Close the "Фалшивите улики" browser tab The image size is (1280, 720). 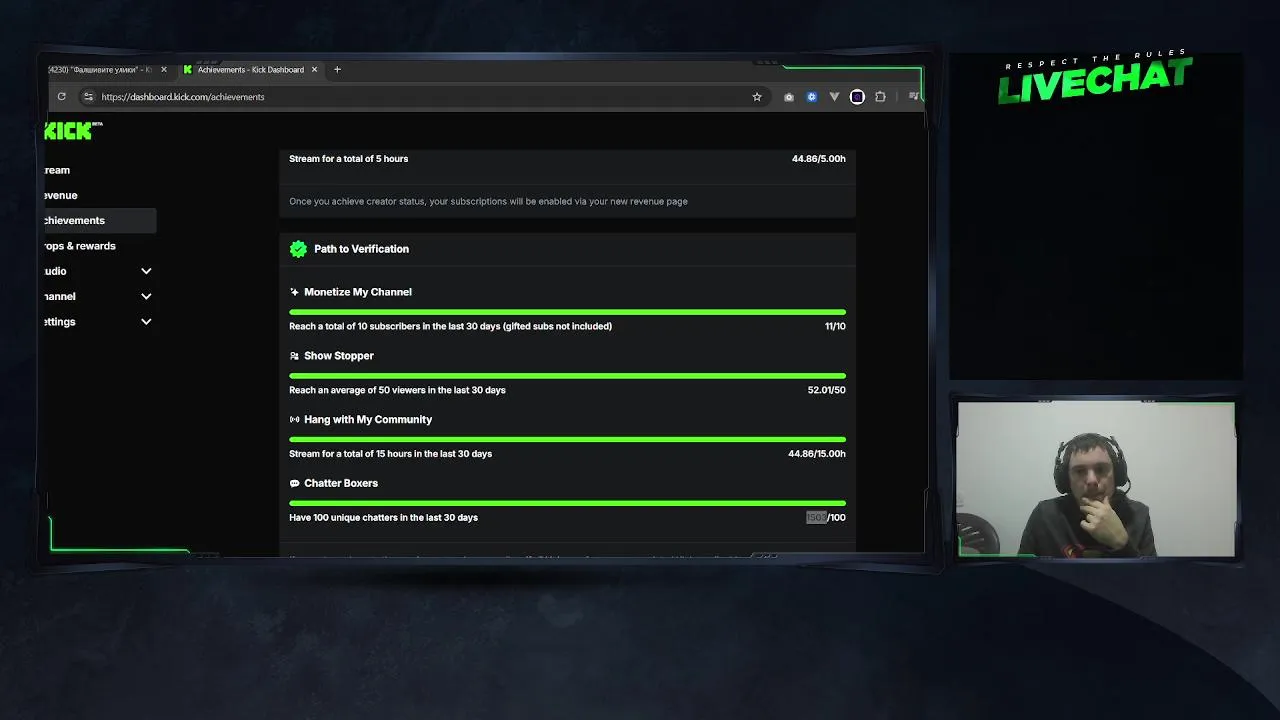click(164, 70)
